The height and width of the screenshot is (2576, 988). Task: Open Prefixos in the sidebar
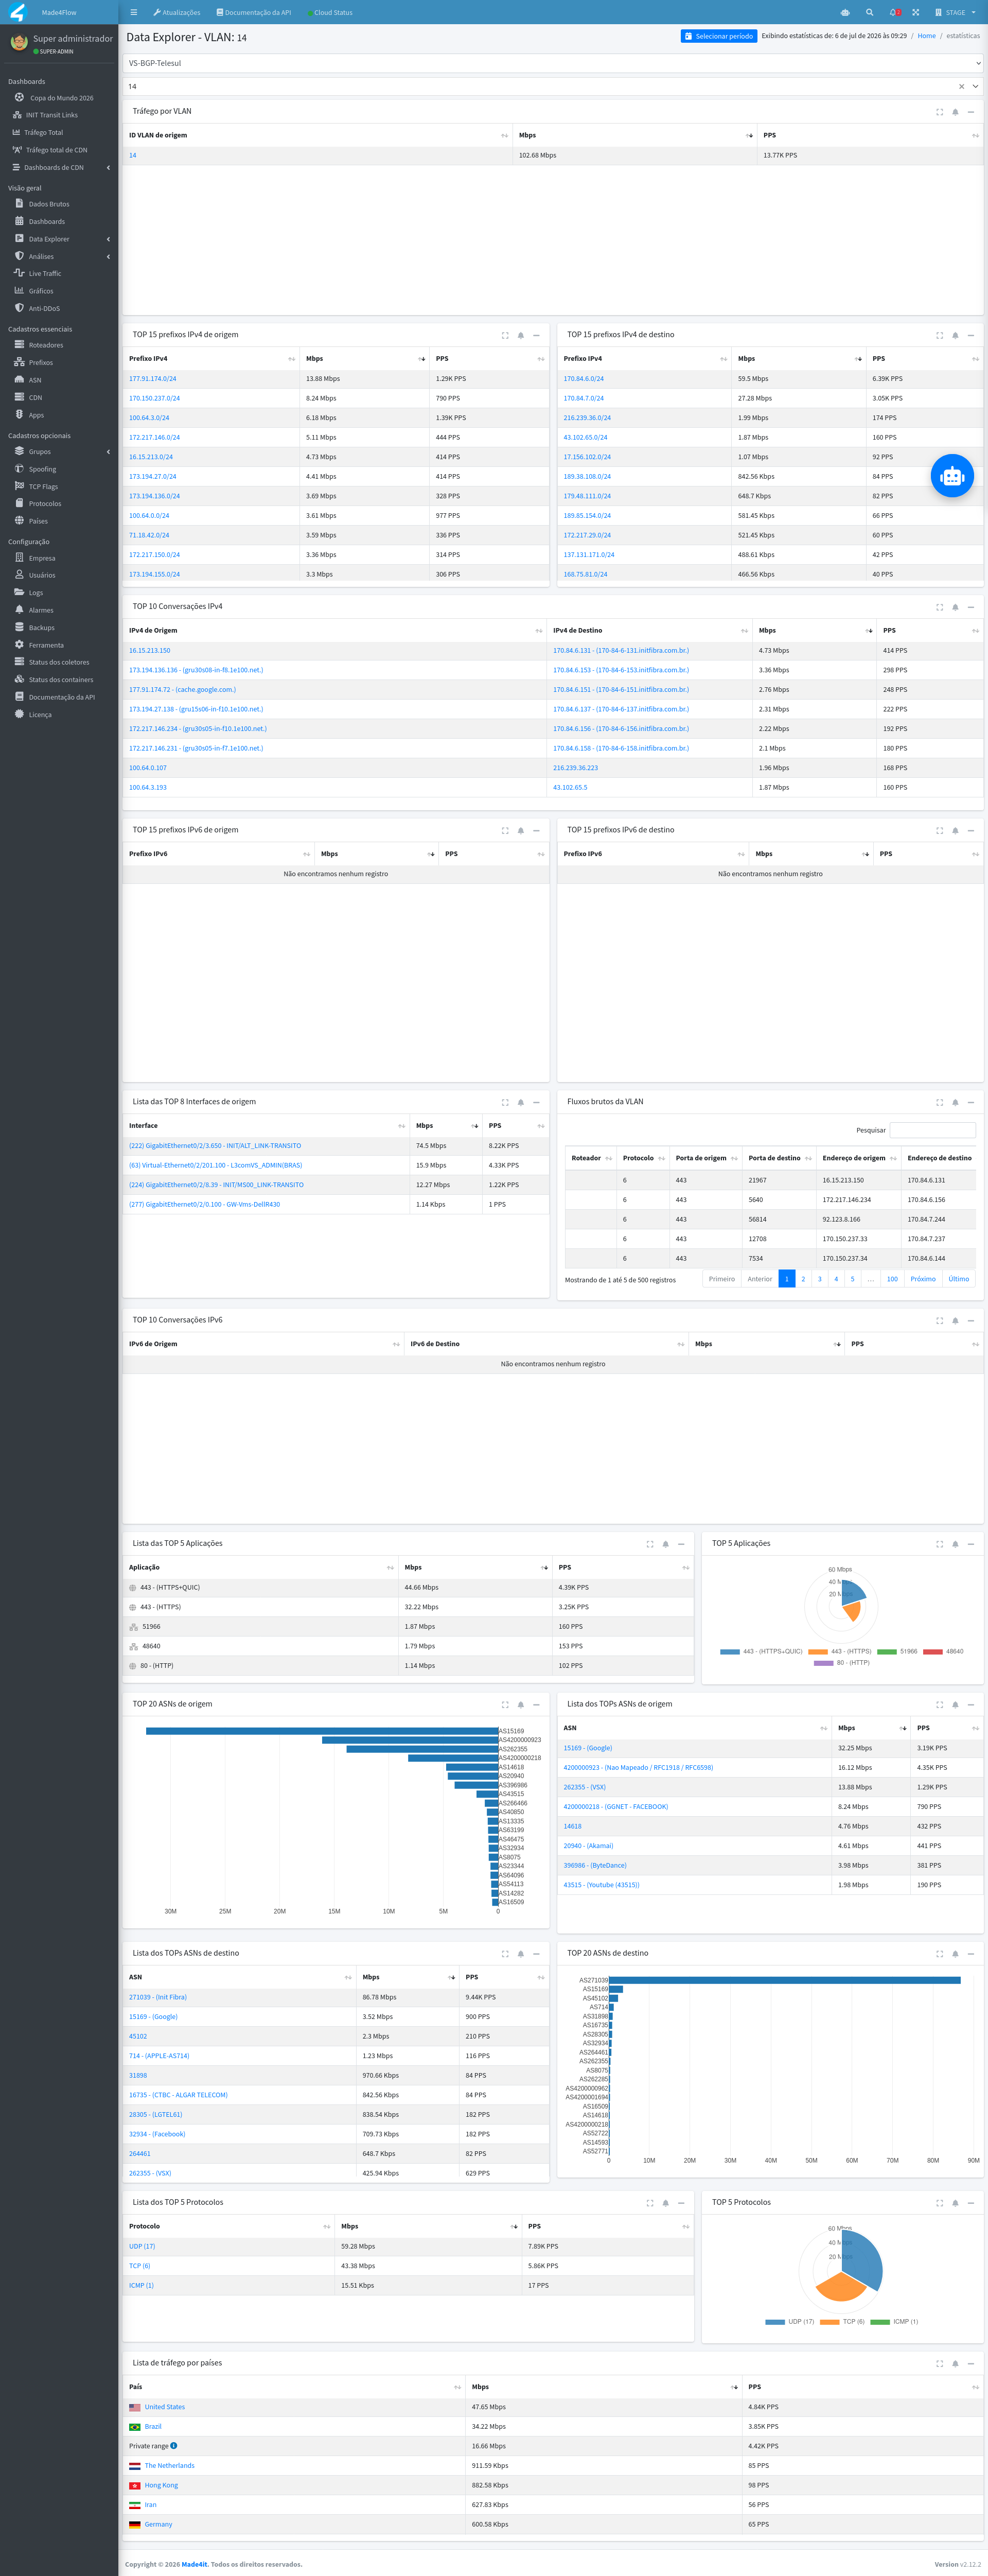point(40,362)
